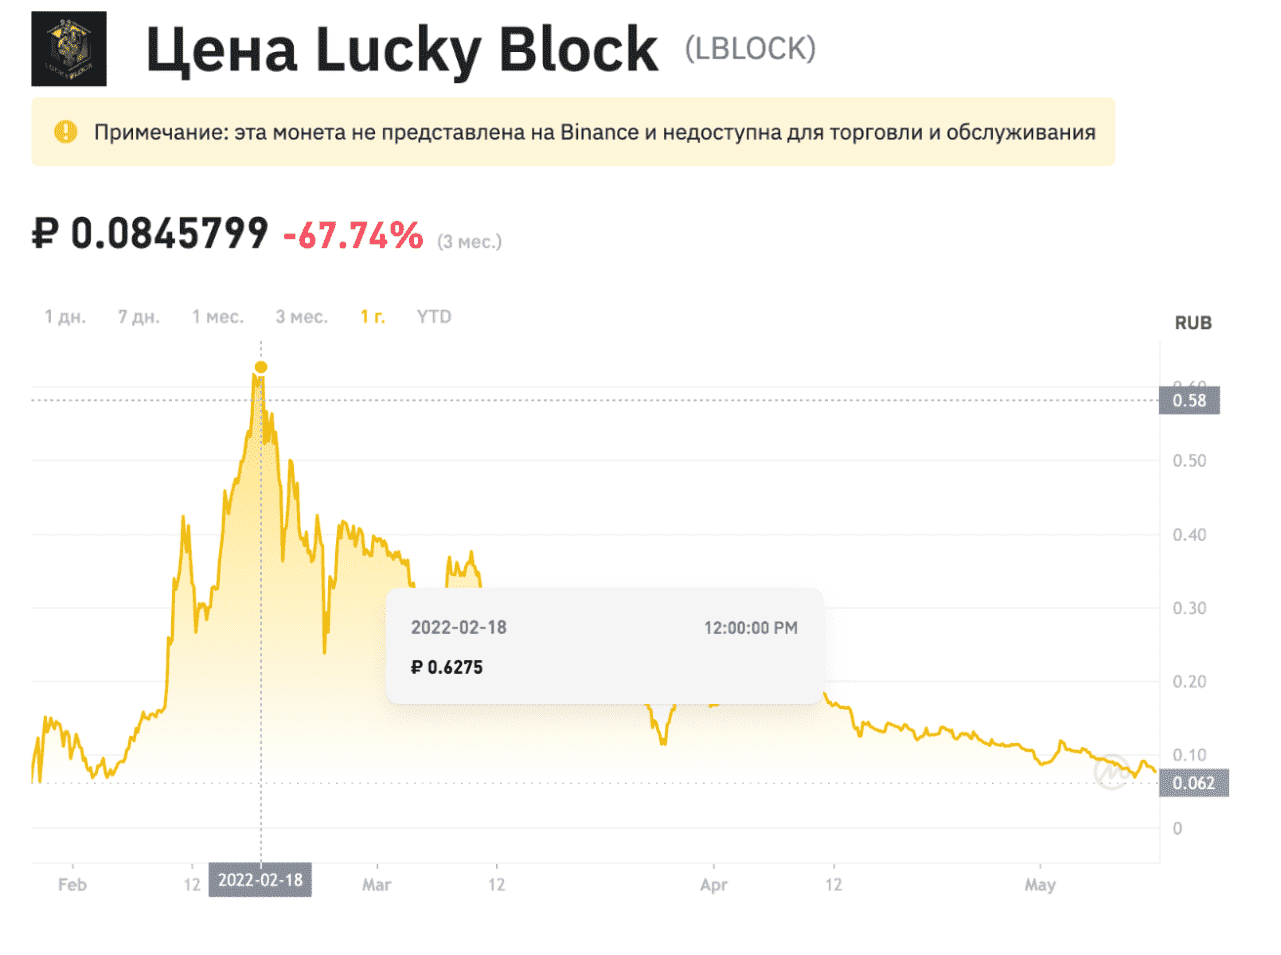This screenshot has width=1281, height=955.
Task: Select the 1 г. yearly range
Action: (373, 317)
